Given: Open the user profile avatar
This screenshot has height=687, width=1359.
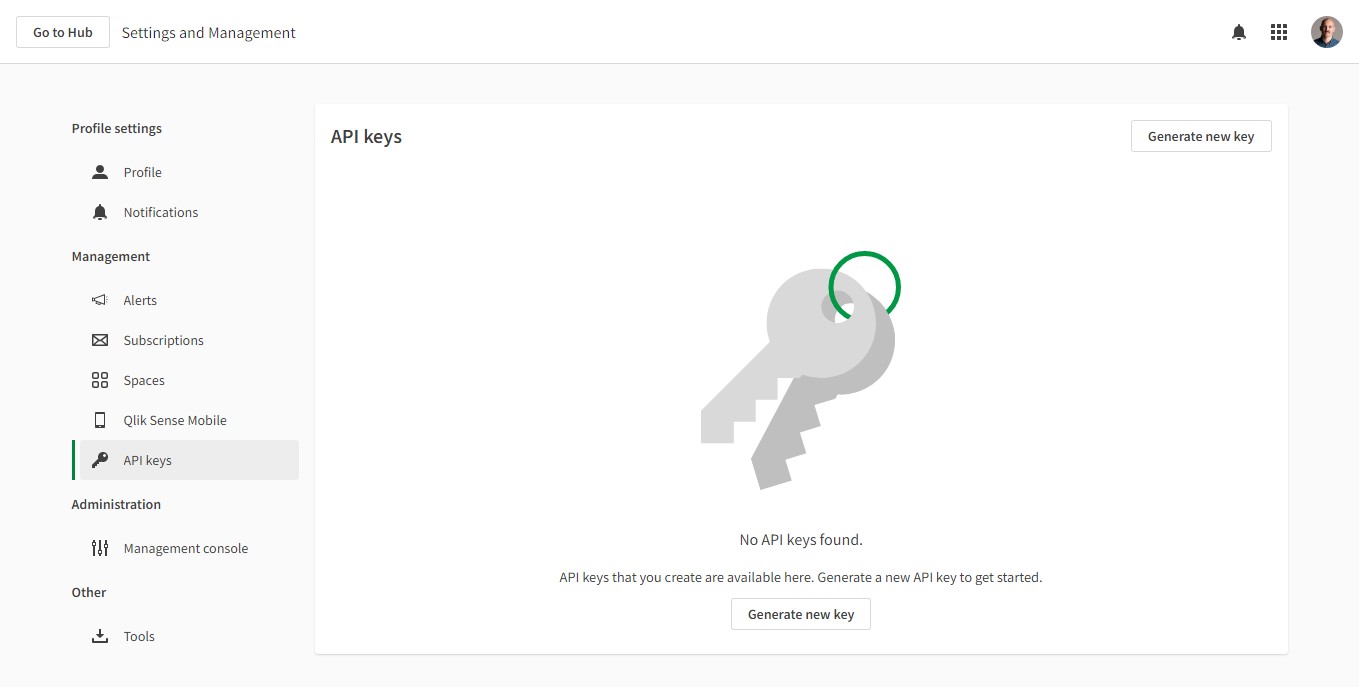Looking at the screenshot, I should 1327,32.
